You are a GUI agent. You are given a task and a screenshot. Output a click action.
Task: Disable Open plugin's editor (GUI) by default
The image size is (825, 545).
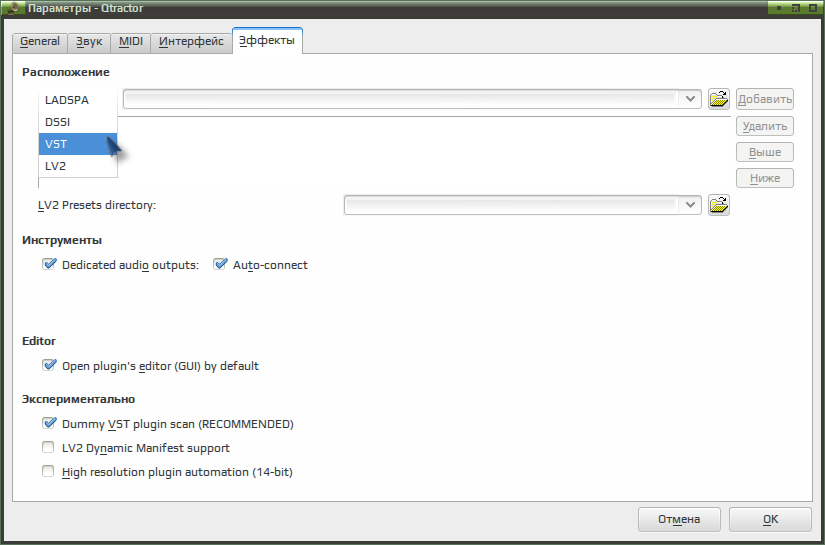click(x=49, y=365)
